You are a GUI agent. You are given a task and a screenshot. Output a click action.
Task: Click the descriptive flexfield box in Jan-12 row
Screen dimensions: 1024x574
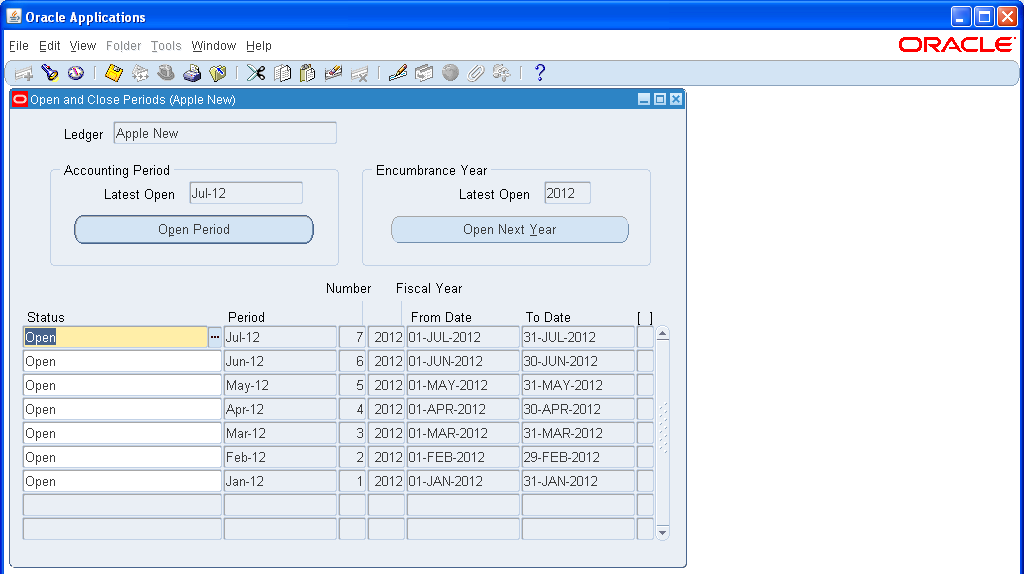(x=645, y=481)
